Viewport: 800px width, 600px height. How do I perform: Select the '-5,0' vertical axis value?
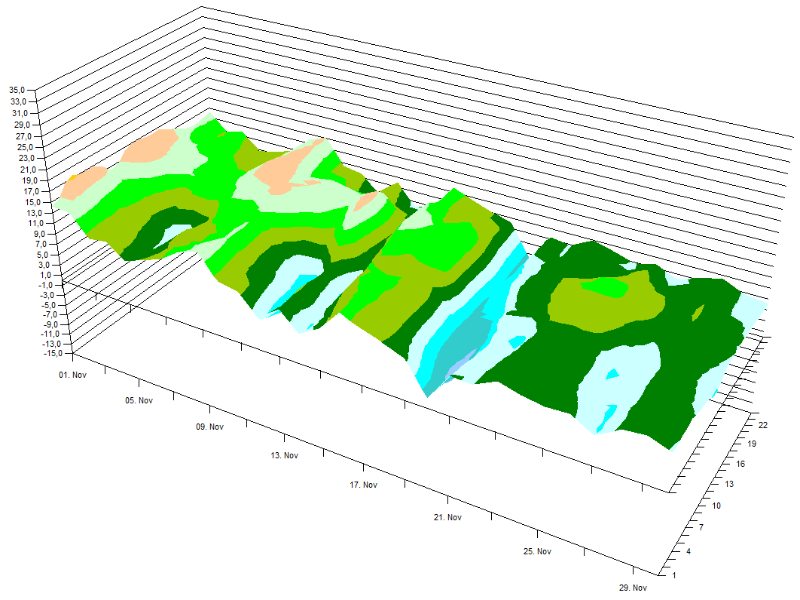tap(48, 305)
